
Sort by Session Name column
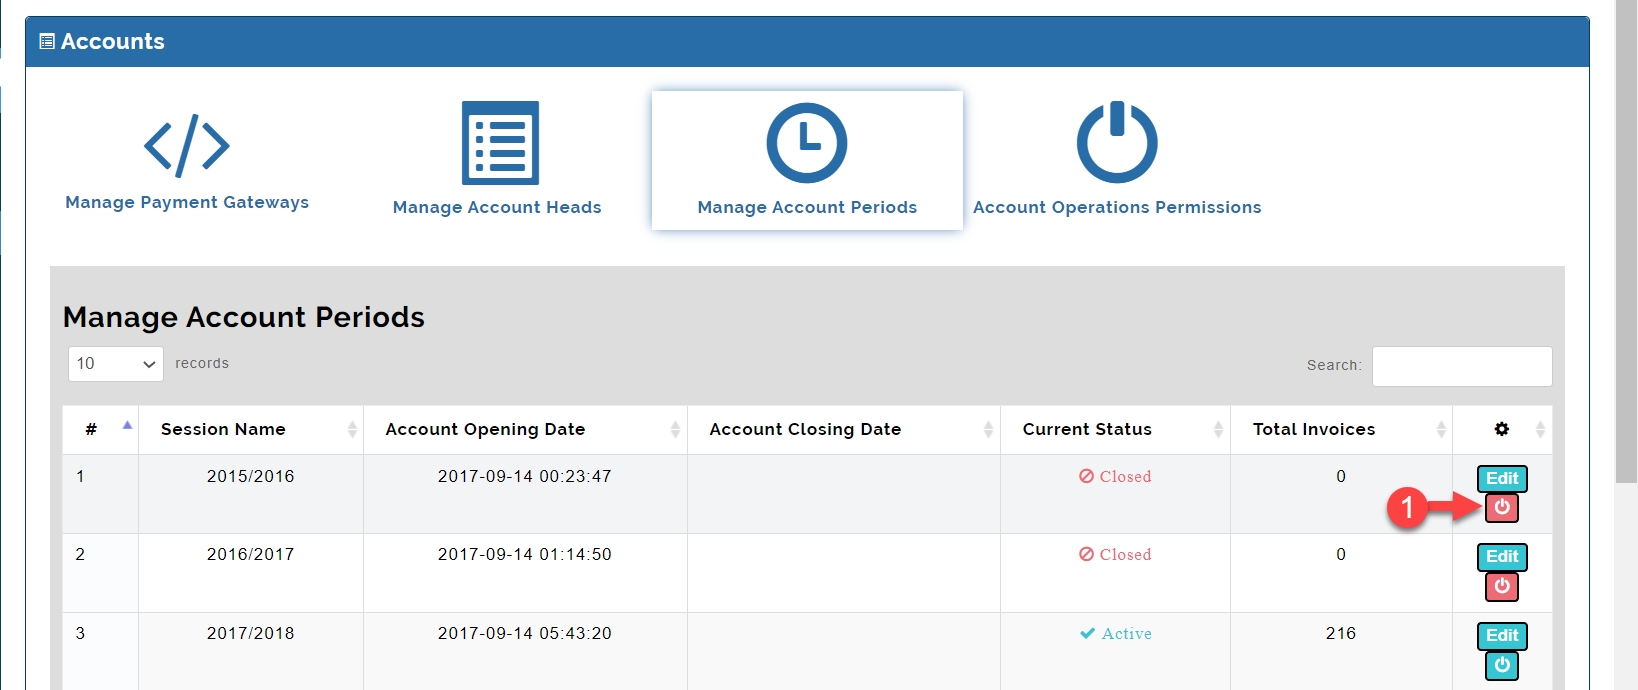pos(251,429)
